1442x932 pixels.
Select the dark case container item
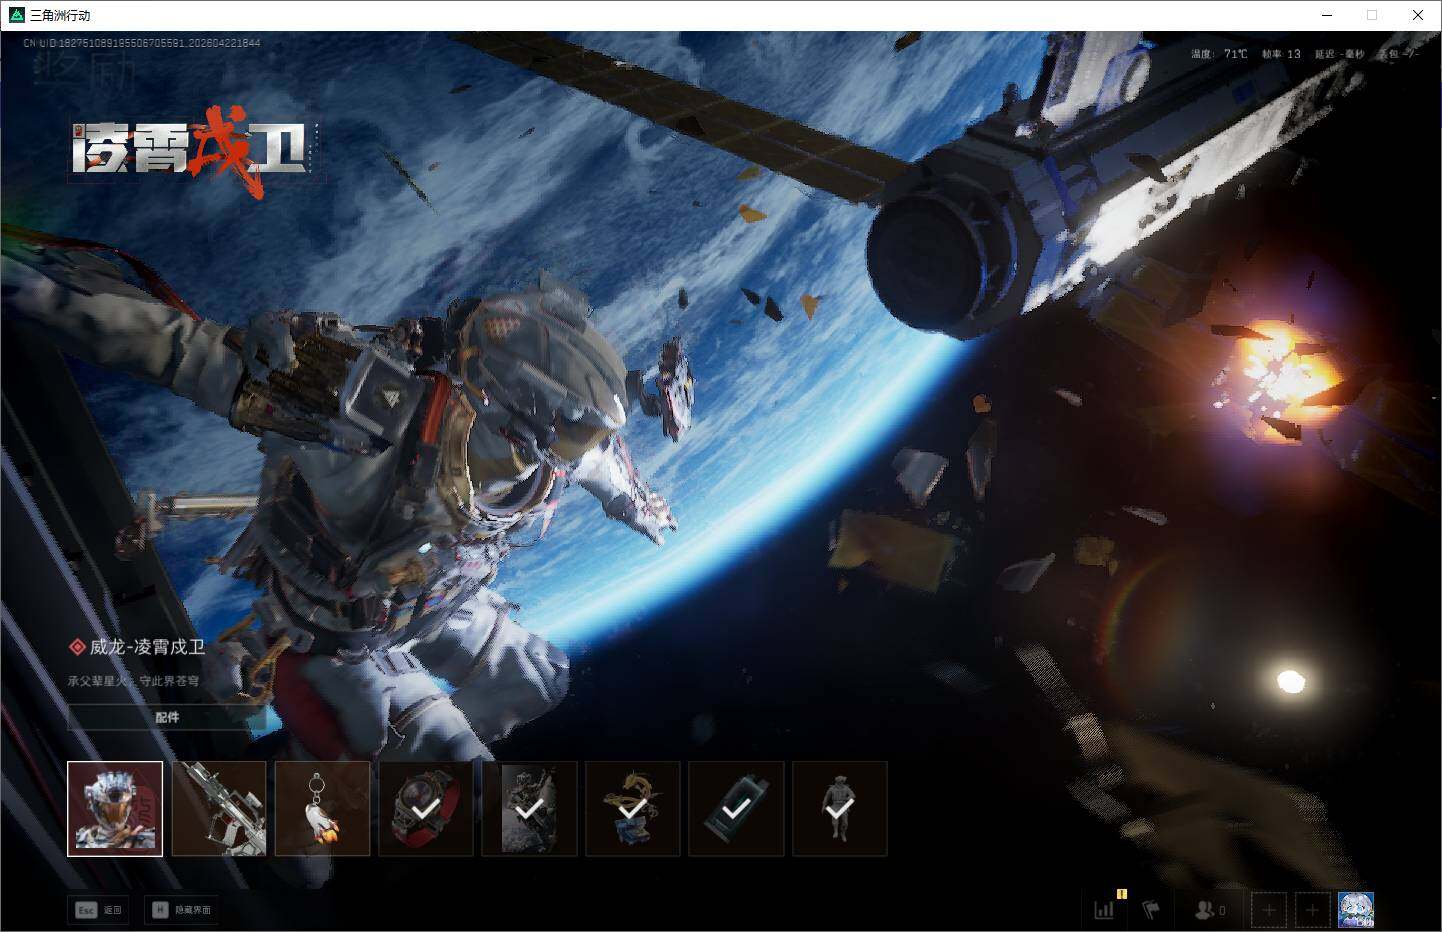736,809
